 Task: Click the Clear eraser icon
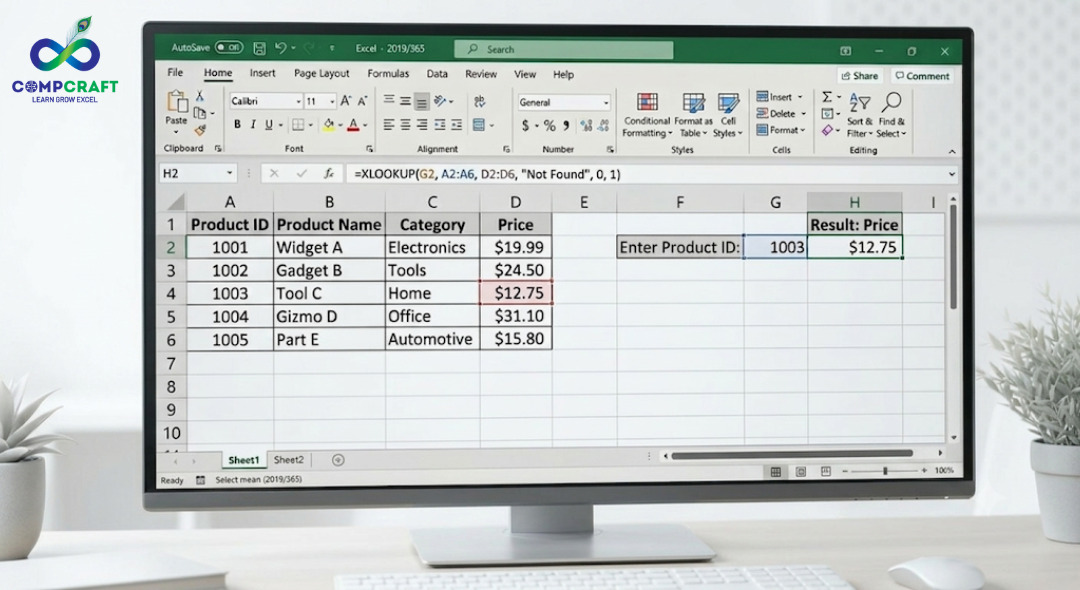click(827, 130)
